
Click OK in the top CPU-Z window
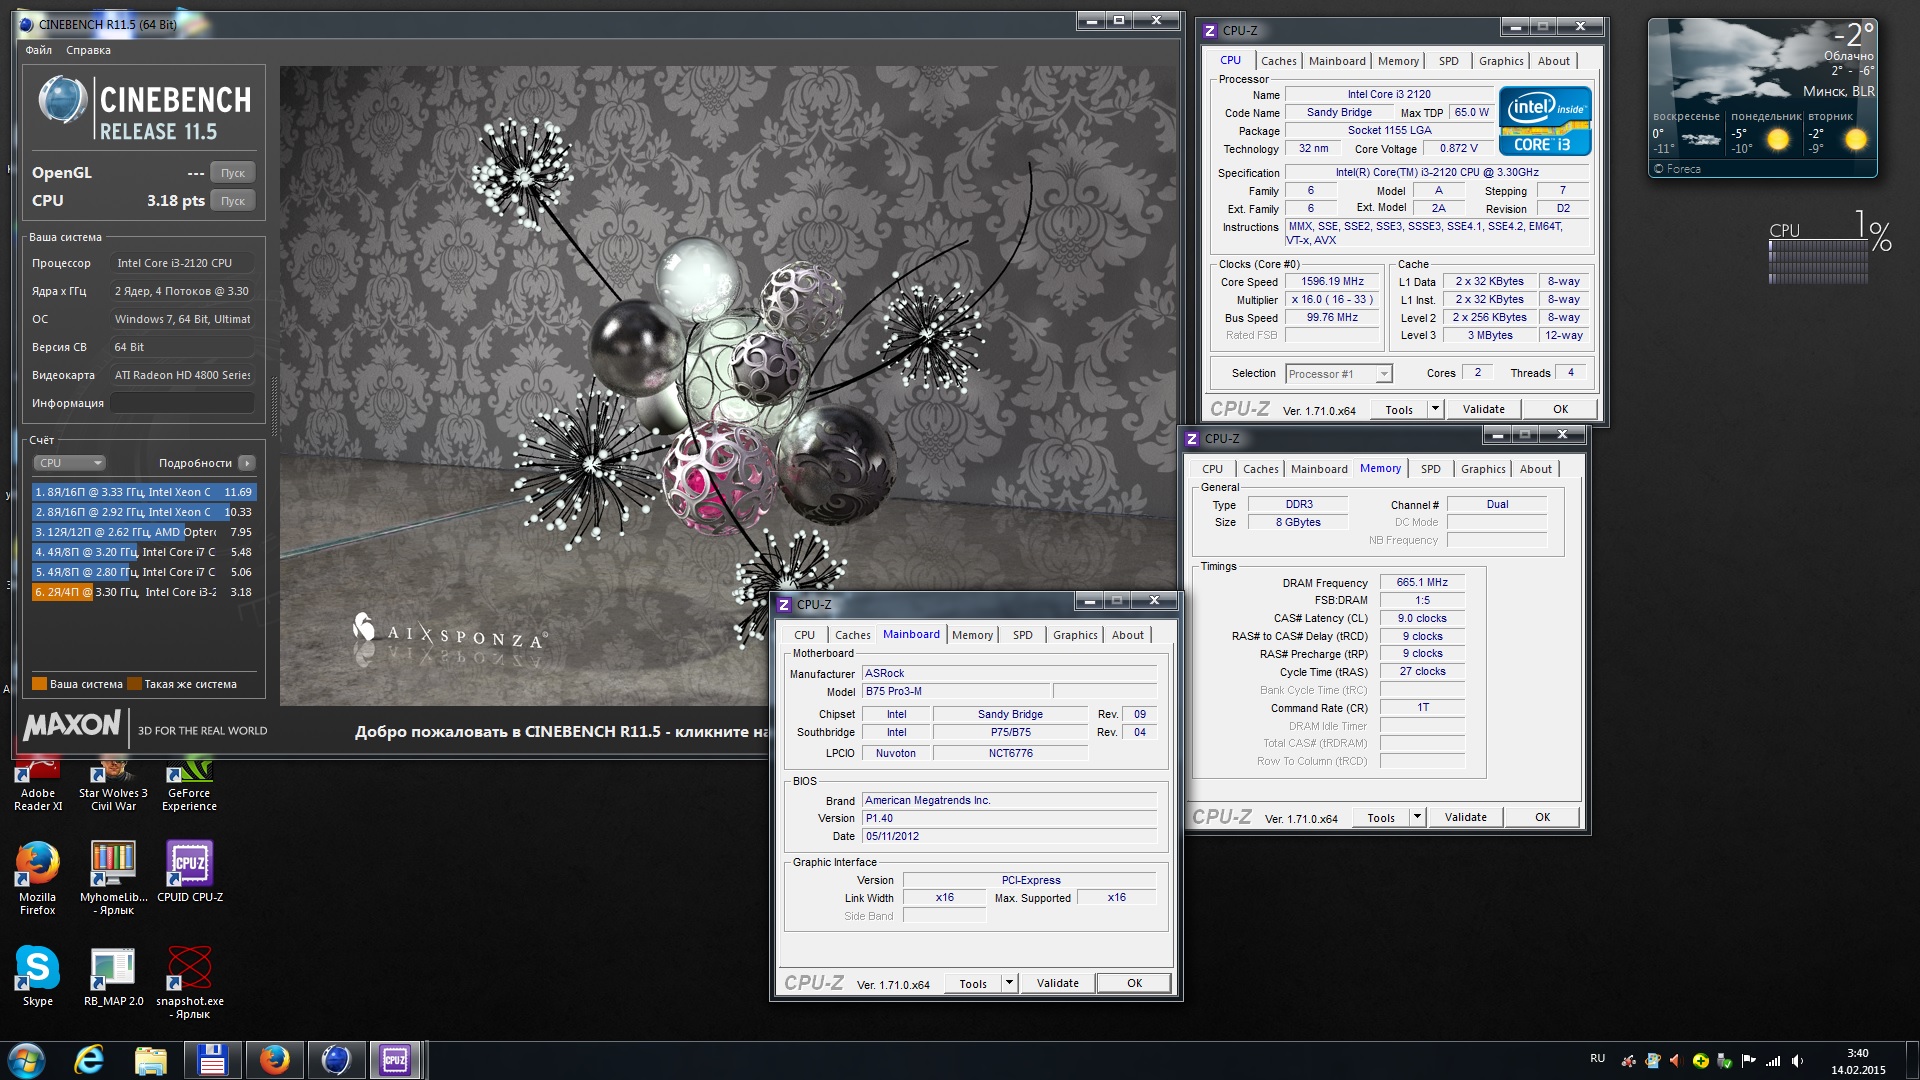[1560, 410]
